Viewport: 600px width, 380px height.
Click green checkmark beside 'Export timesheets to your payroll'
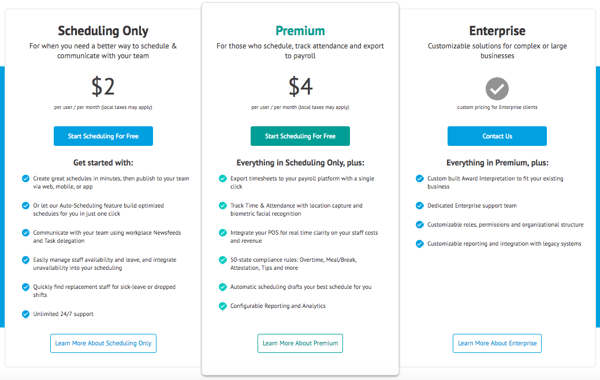pos(223,178)
